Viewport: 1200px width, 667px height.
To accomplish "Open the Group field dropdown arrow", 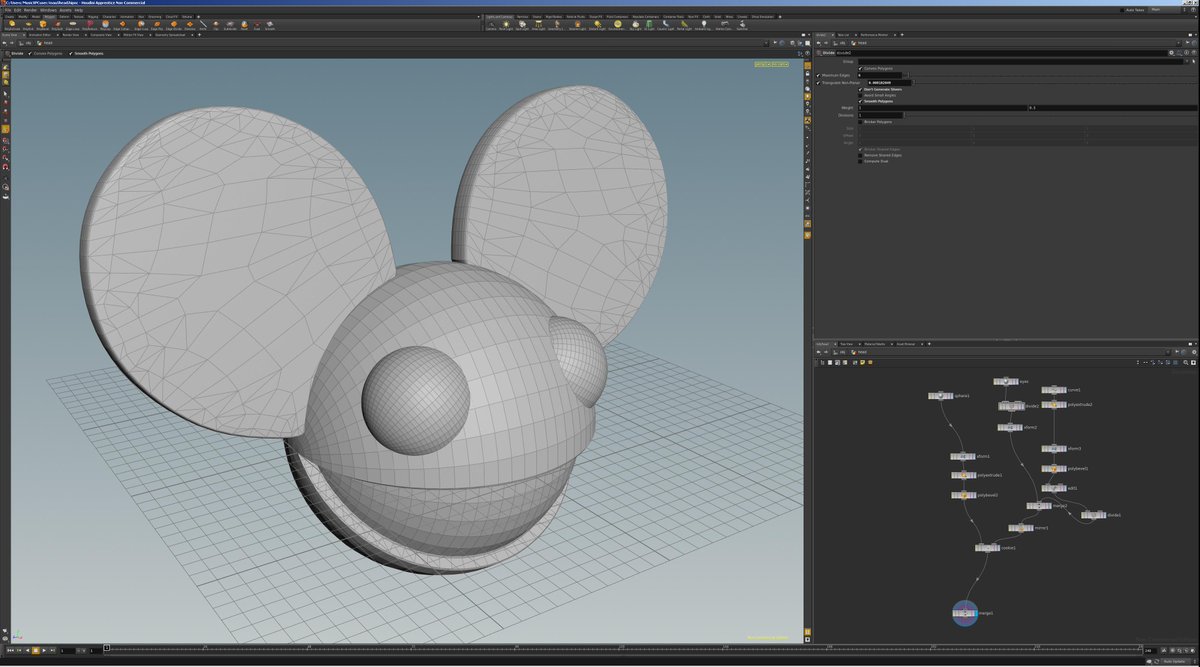I will tap(1187, 62).
